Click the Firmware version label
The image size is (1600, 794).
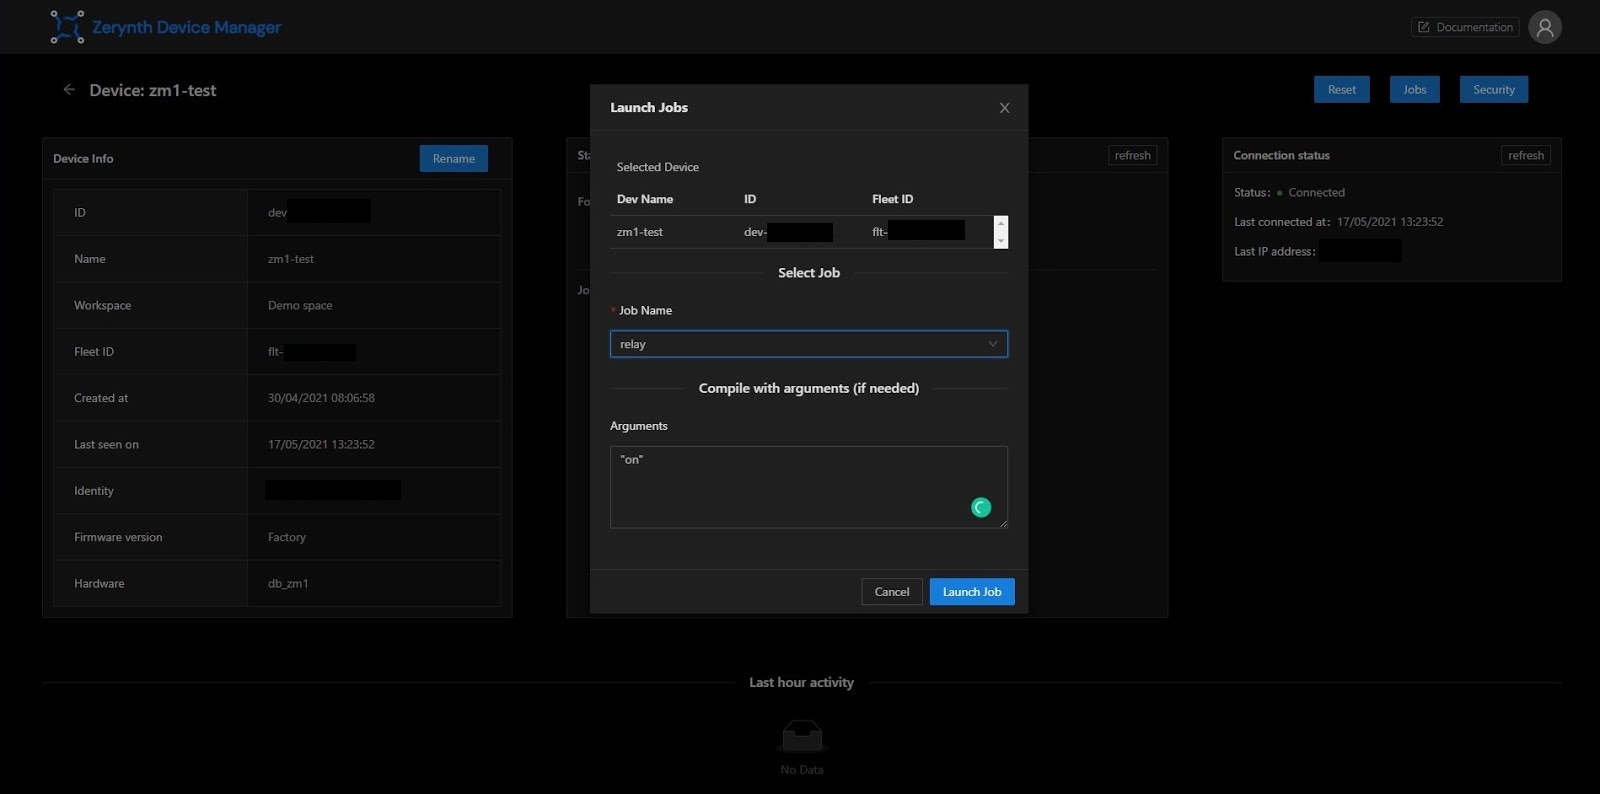click(118, 537)
